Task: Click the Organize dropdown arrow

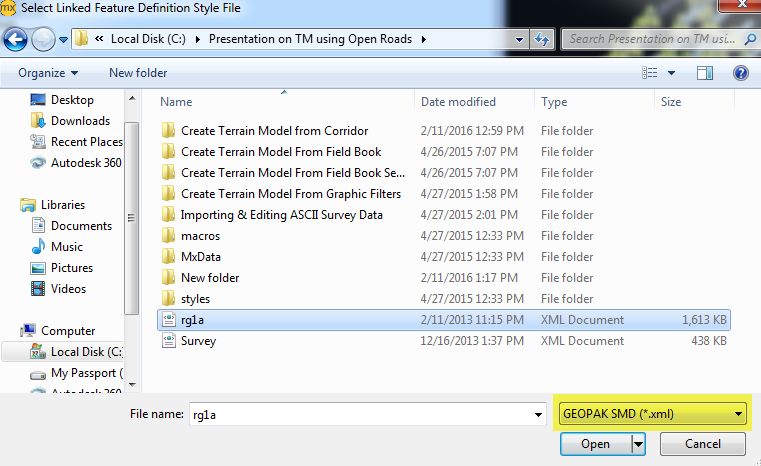Action: point(74,73)
